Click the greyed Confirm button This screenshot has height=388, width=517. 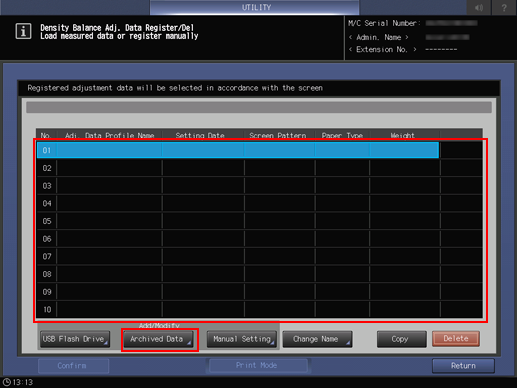point(73,366)
